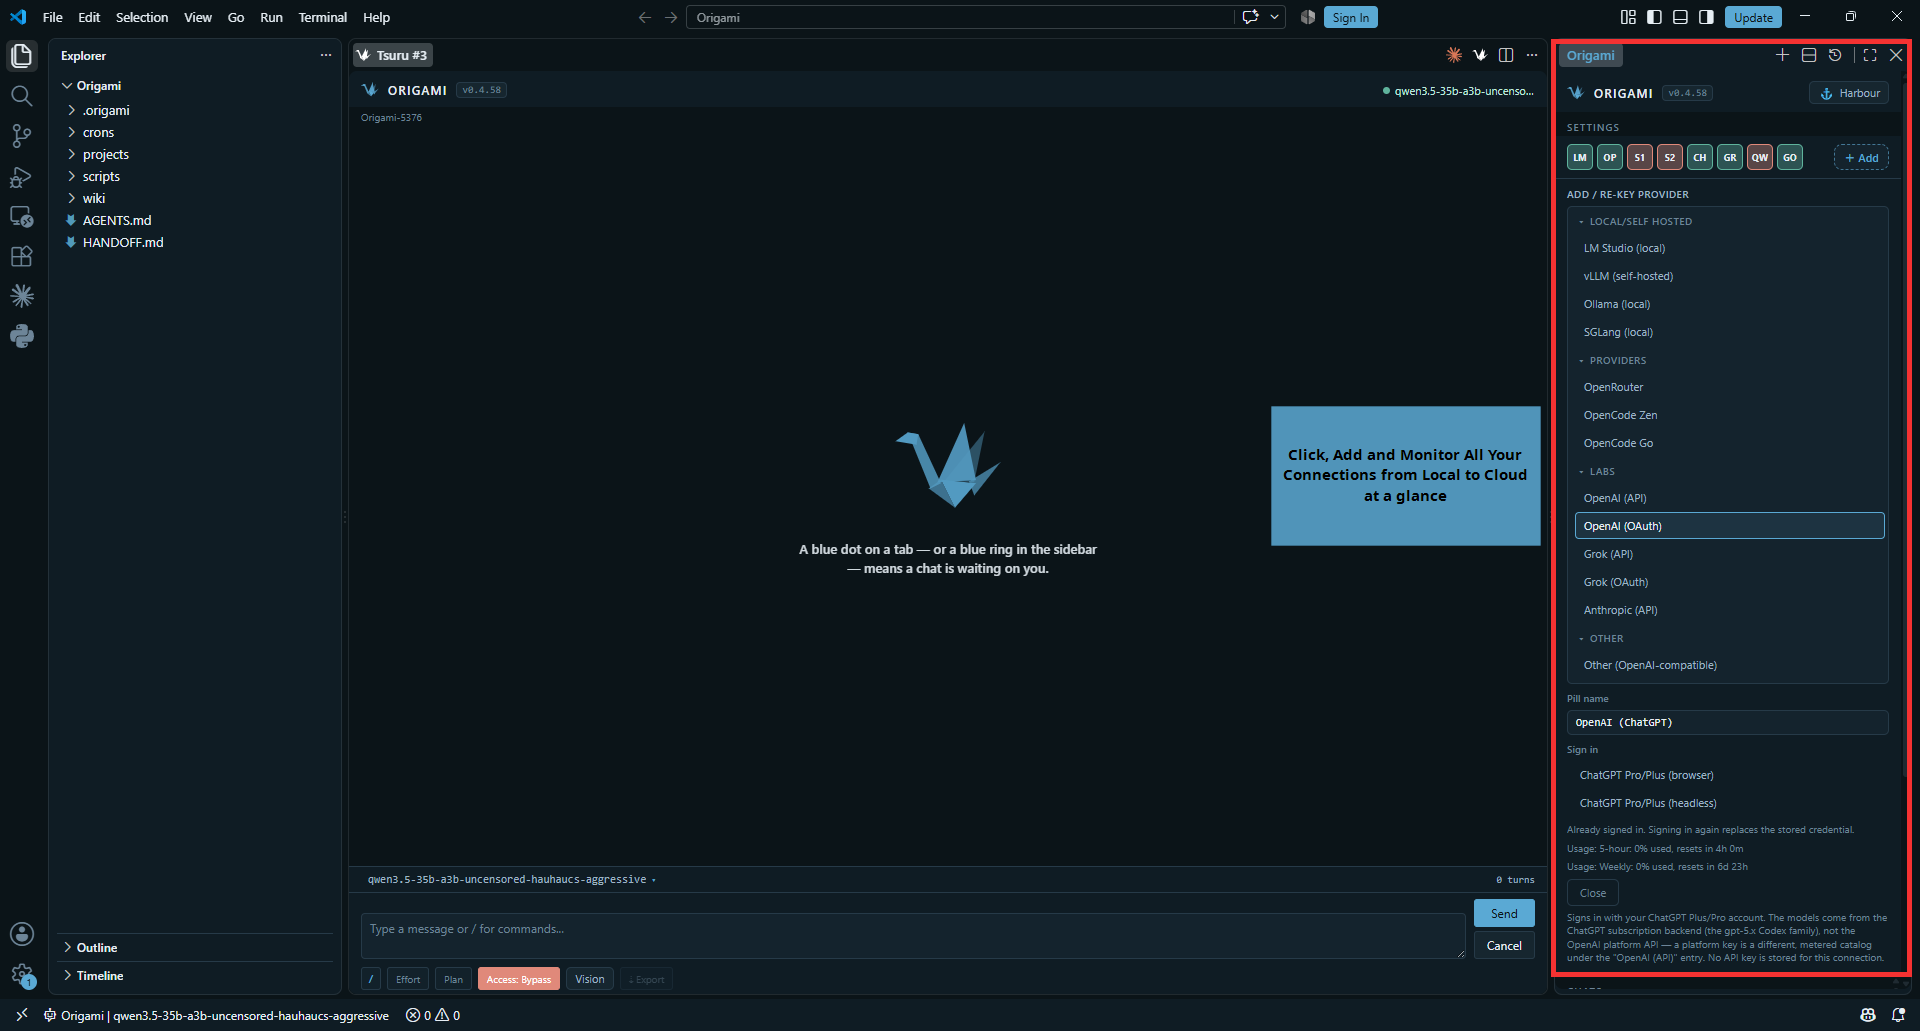
Task: Click the Pill name input field
Action: tap(1727, 722)
